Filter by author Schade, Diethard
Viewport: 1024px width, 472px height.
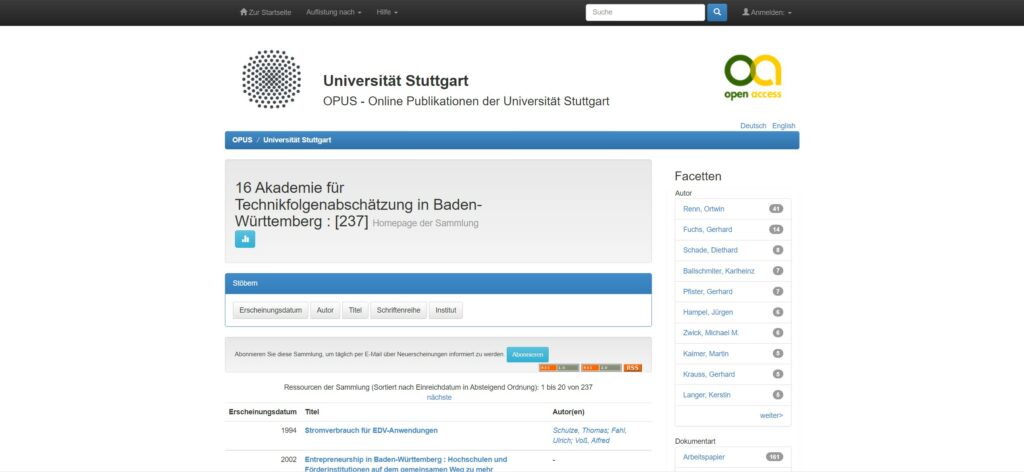[x=711, y=250]
